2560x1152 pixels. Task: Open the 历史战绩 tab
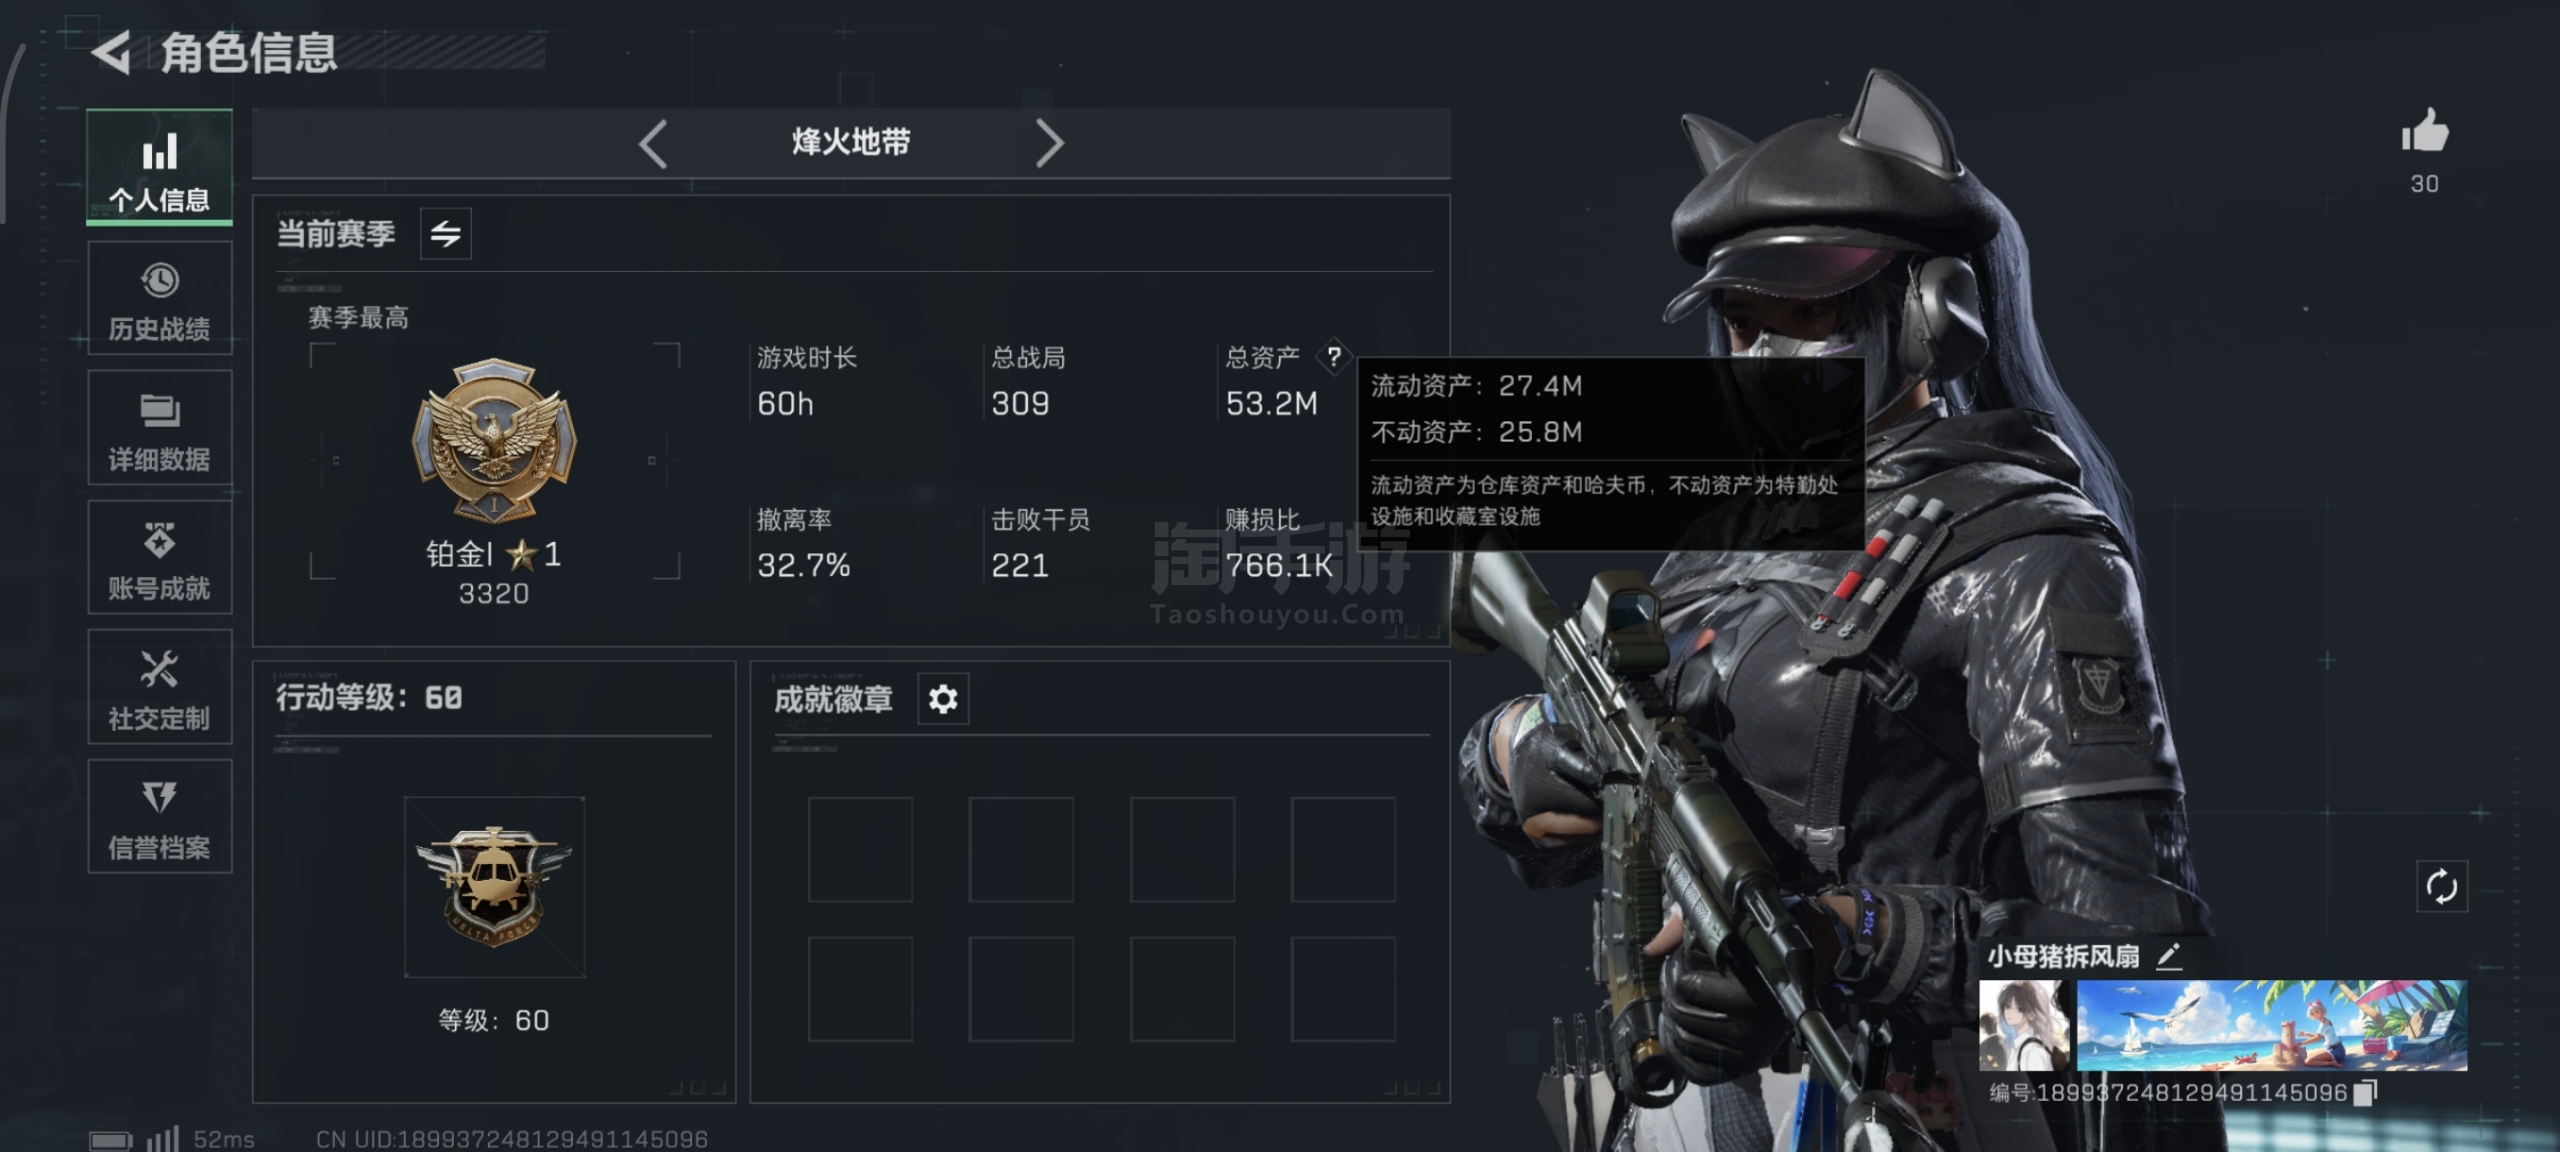tap(160, 298)
